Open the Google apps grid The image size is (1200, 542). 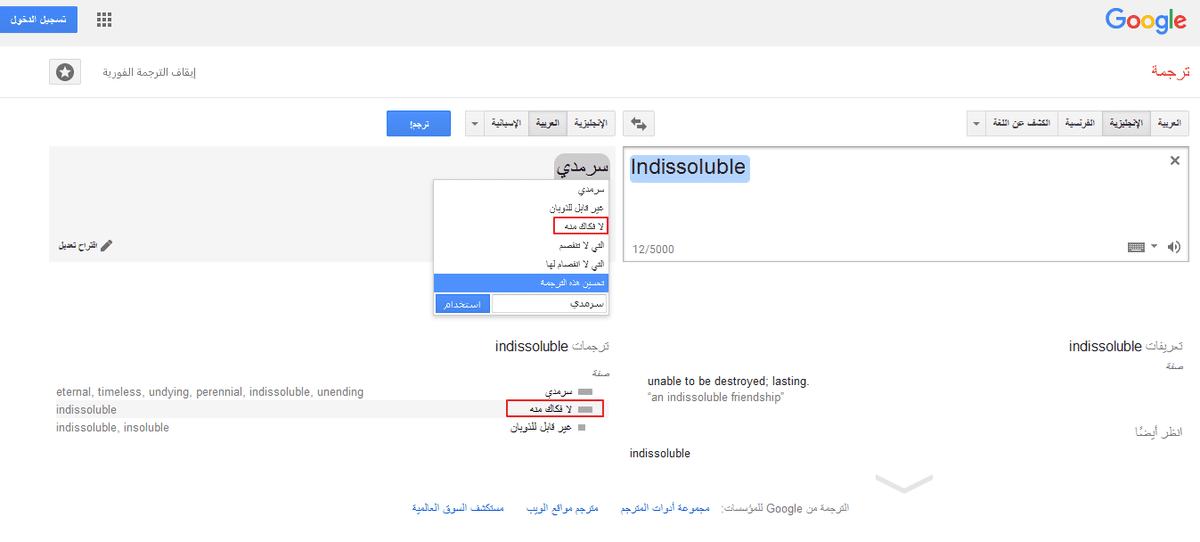point(104,20)
